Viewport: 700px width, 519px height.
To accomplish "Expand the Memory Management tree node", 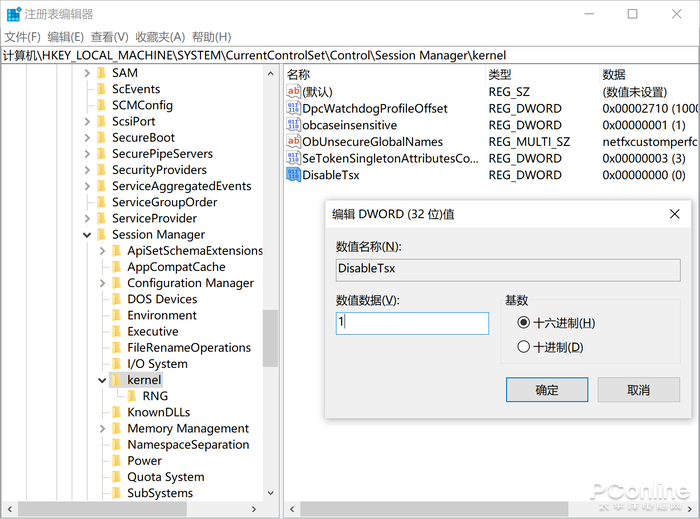I will [102, 428].
